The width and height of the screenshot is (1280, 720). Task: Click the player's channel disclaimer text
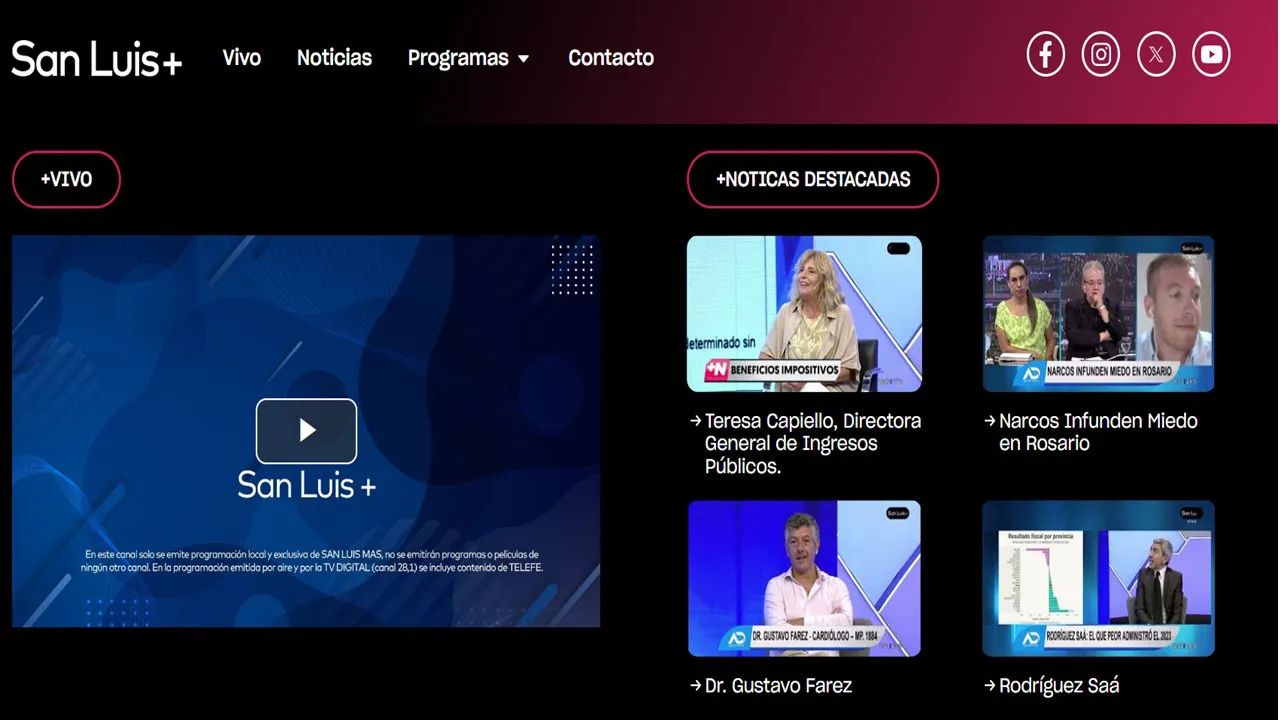[x=312, y=561]
